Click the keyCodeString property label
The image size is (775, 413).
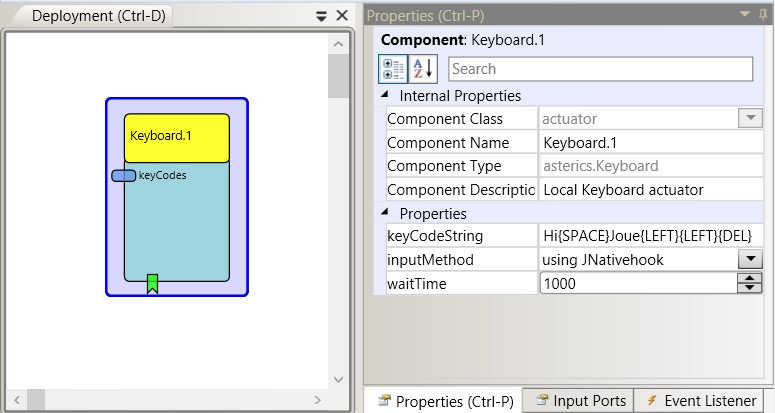tap(435, 236)
